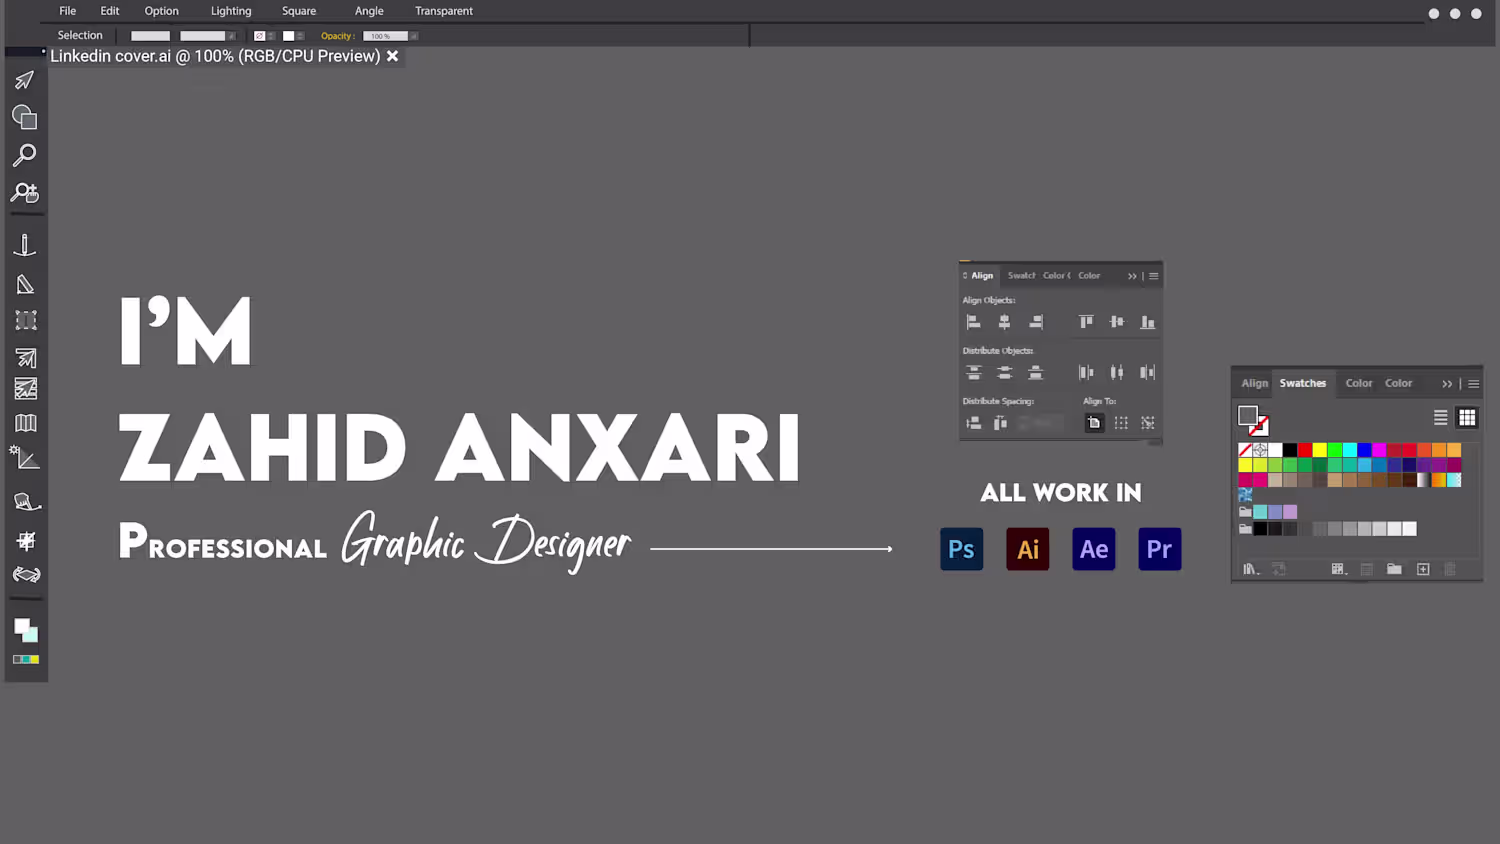Open the Opacity dropdown arrow
This screenshot has width=1500, height=844.
413,36
